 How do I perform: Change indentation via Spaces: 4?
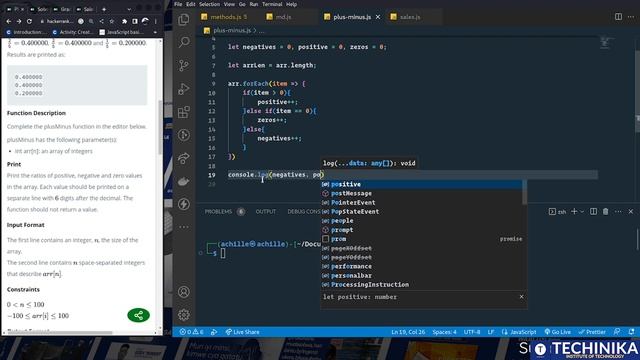coord(444,332)
